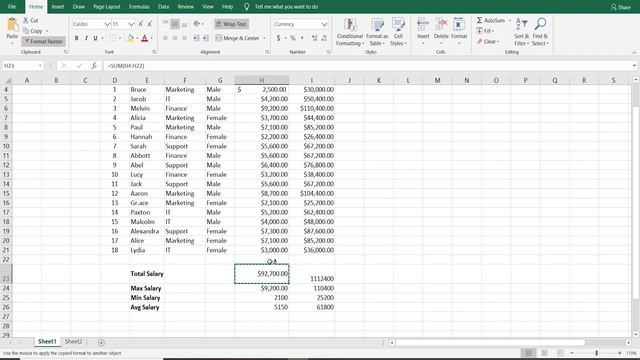
Task: Click the Format cells icon
Action: [x=459, y=24]
